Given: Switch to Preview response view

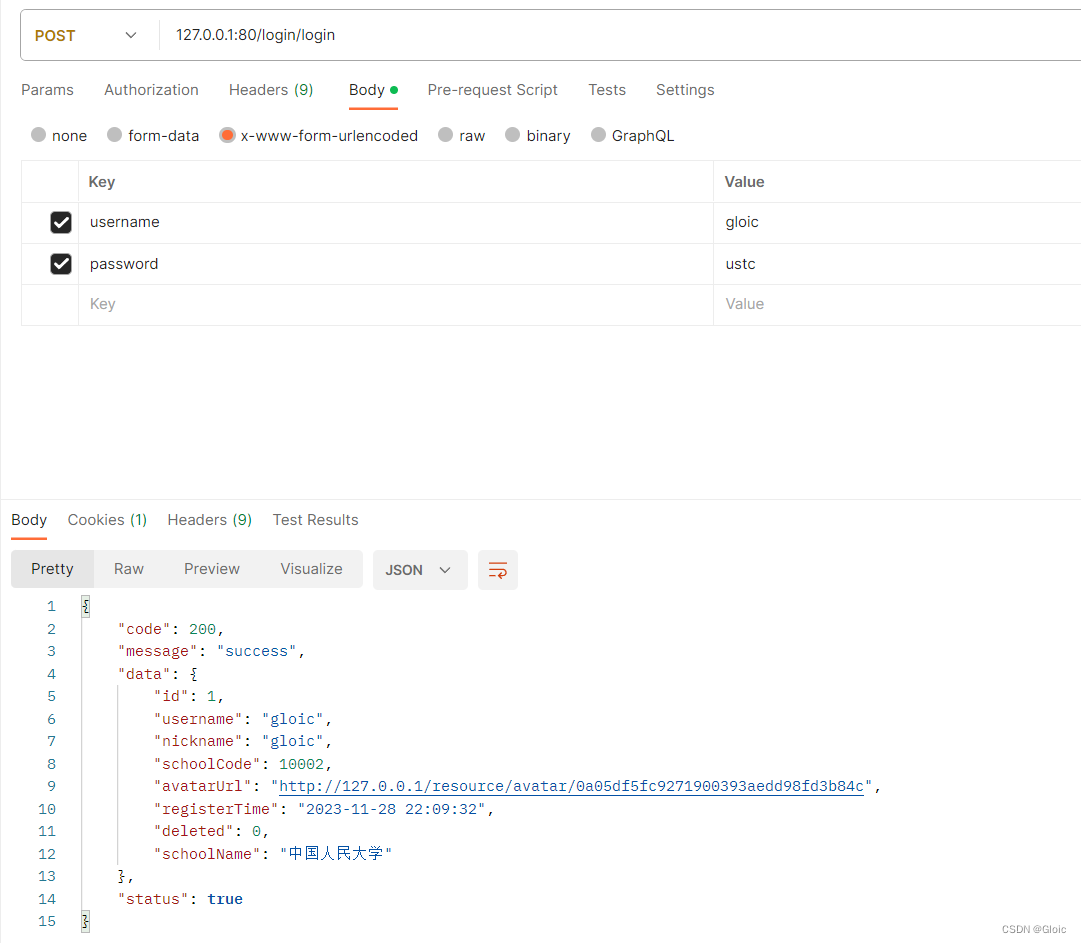Looking at the screenshot, I should (212, 569).
